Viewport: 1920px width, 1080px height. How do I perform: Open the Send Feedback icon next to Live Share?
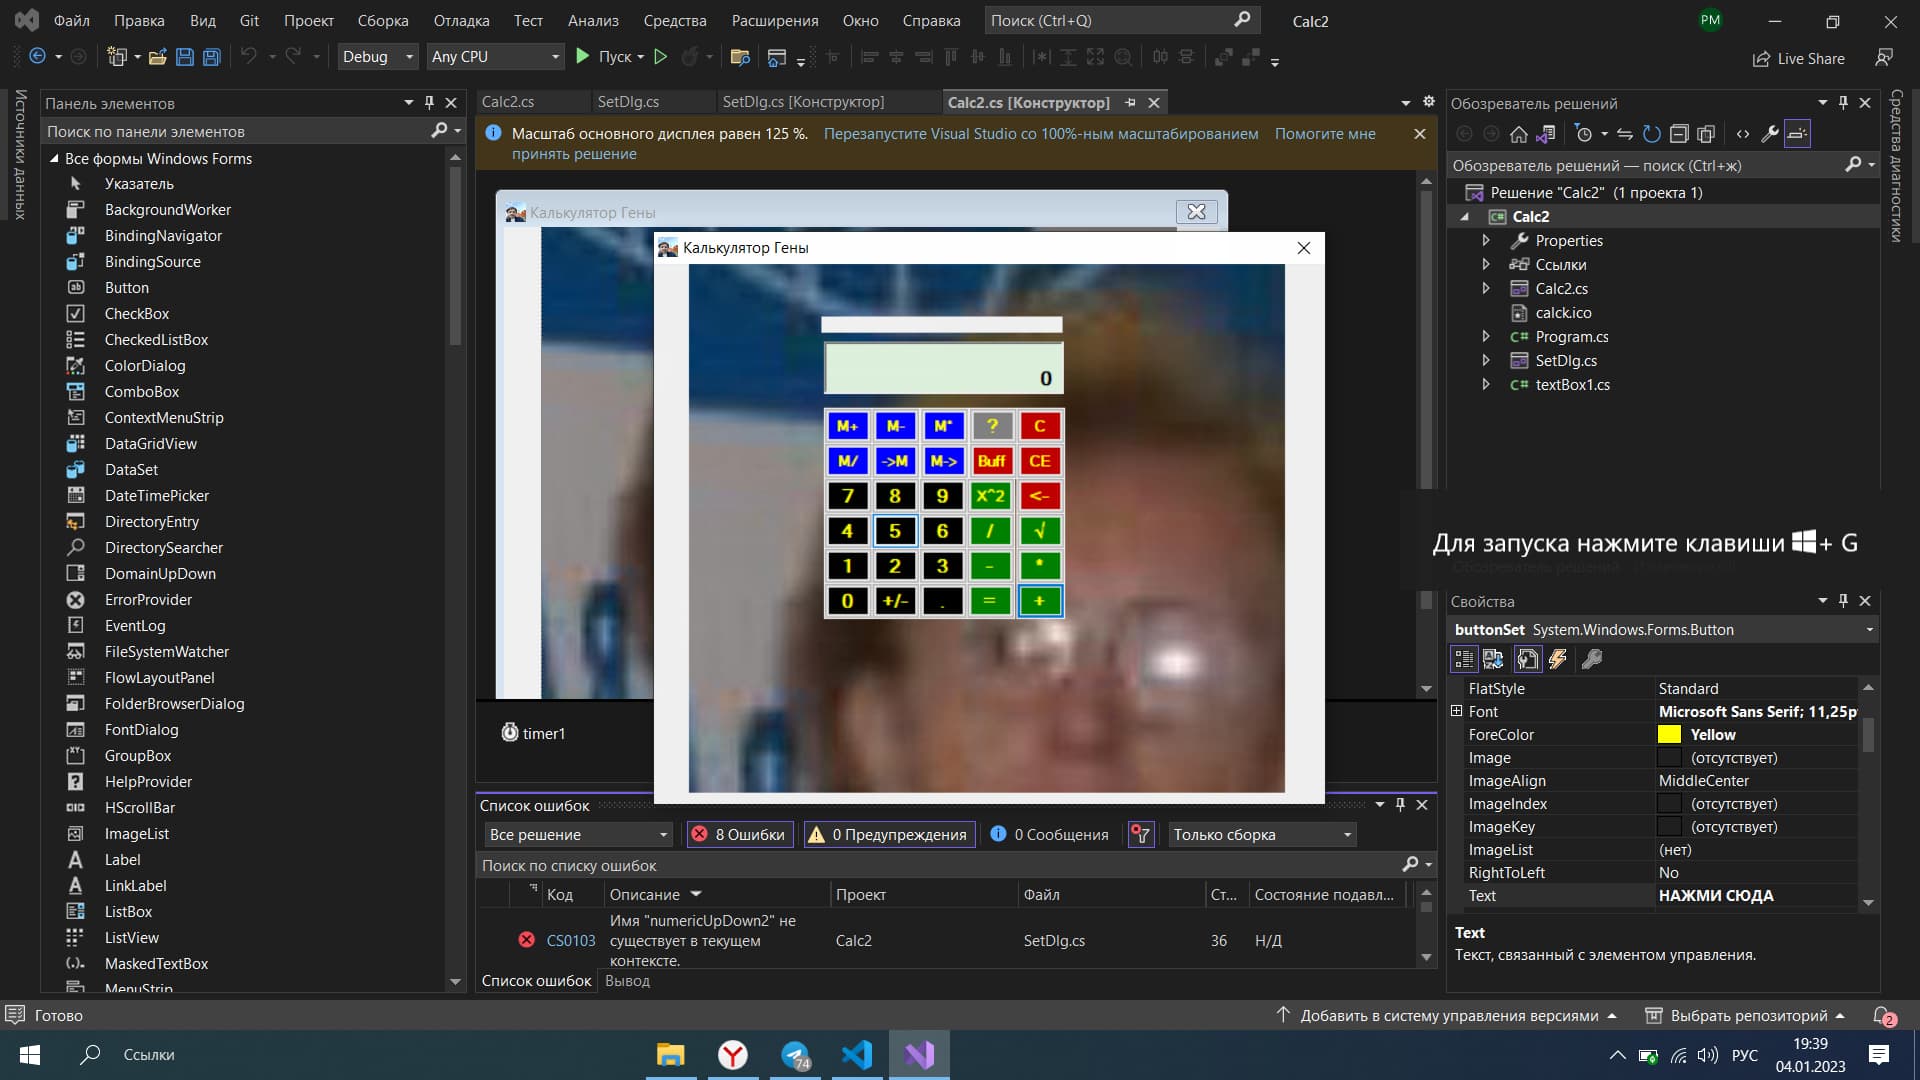click(x=1884, y=58)
